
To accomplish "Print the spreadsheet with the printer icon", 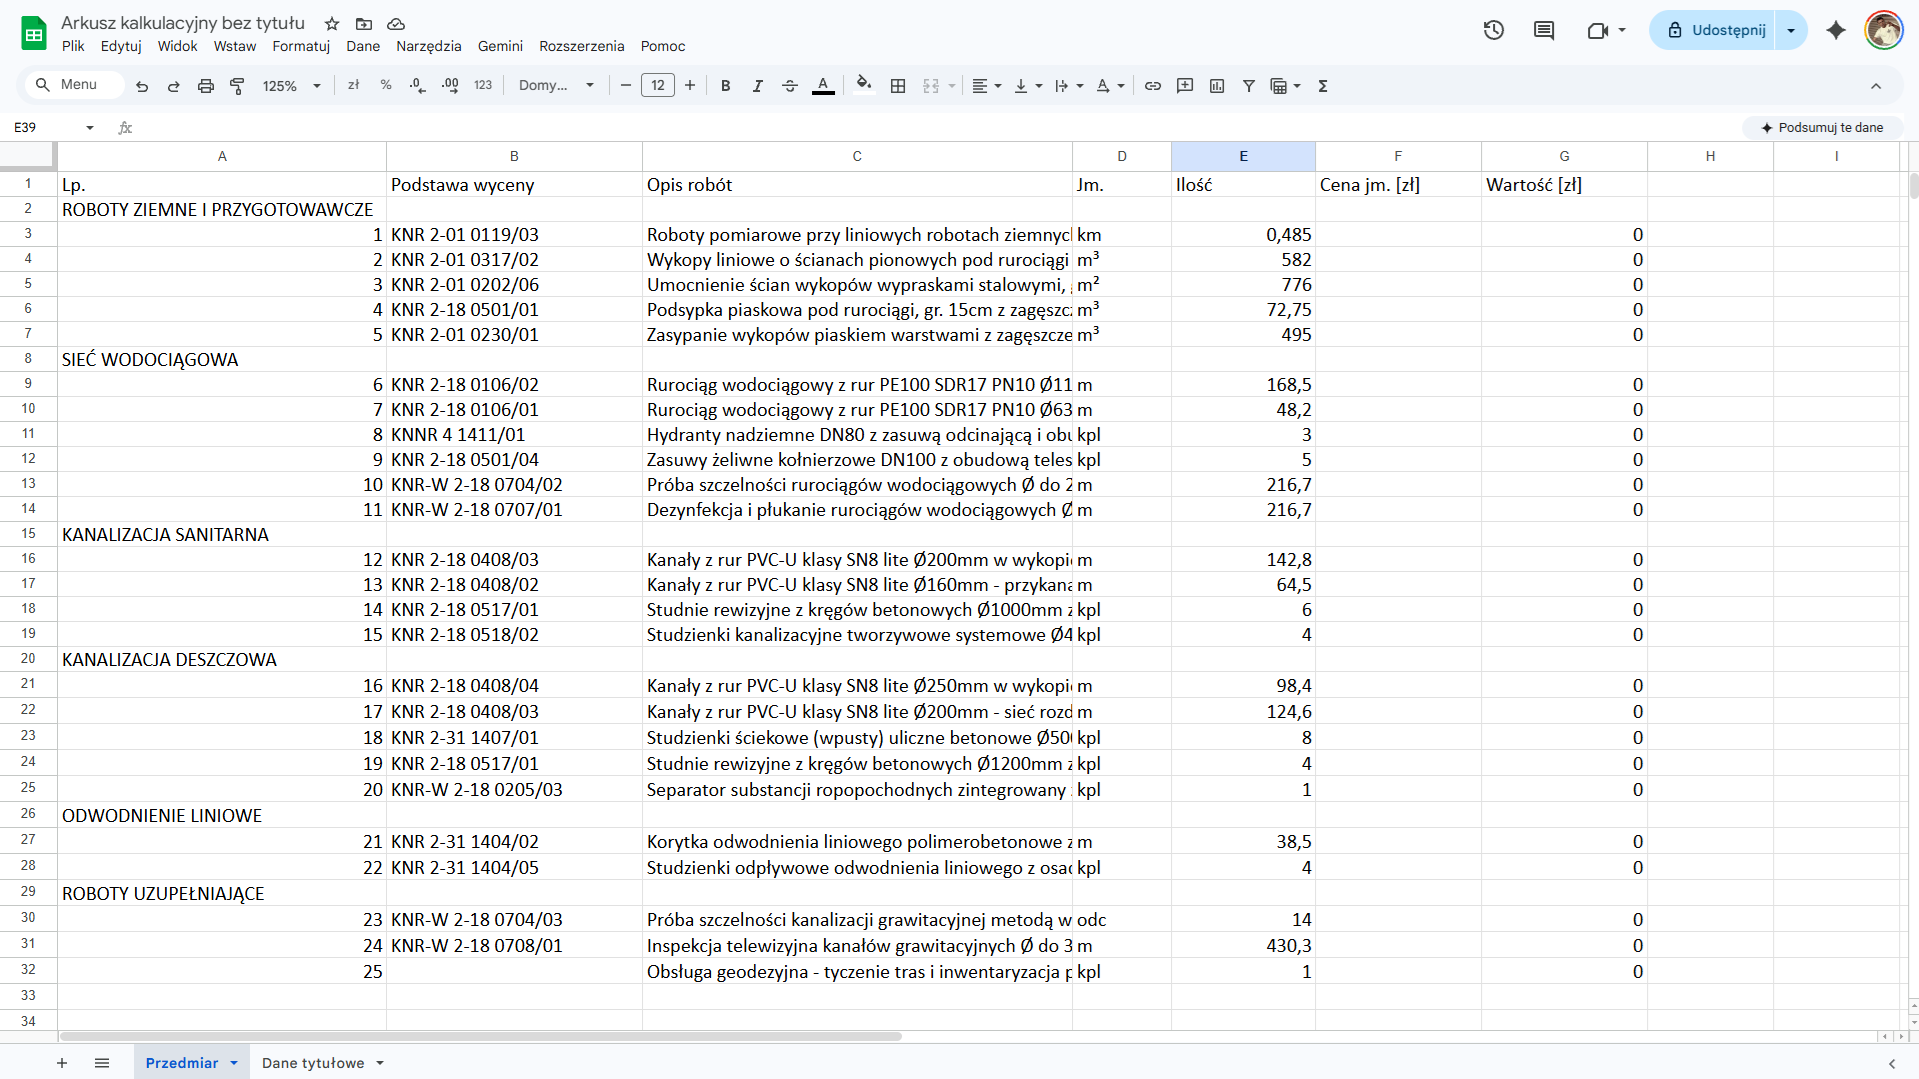I will click(x=206, y=86).
